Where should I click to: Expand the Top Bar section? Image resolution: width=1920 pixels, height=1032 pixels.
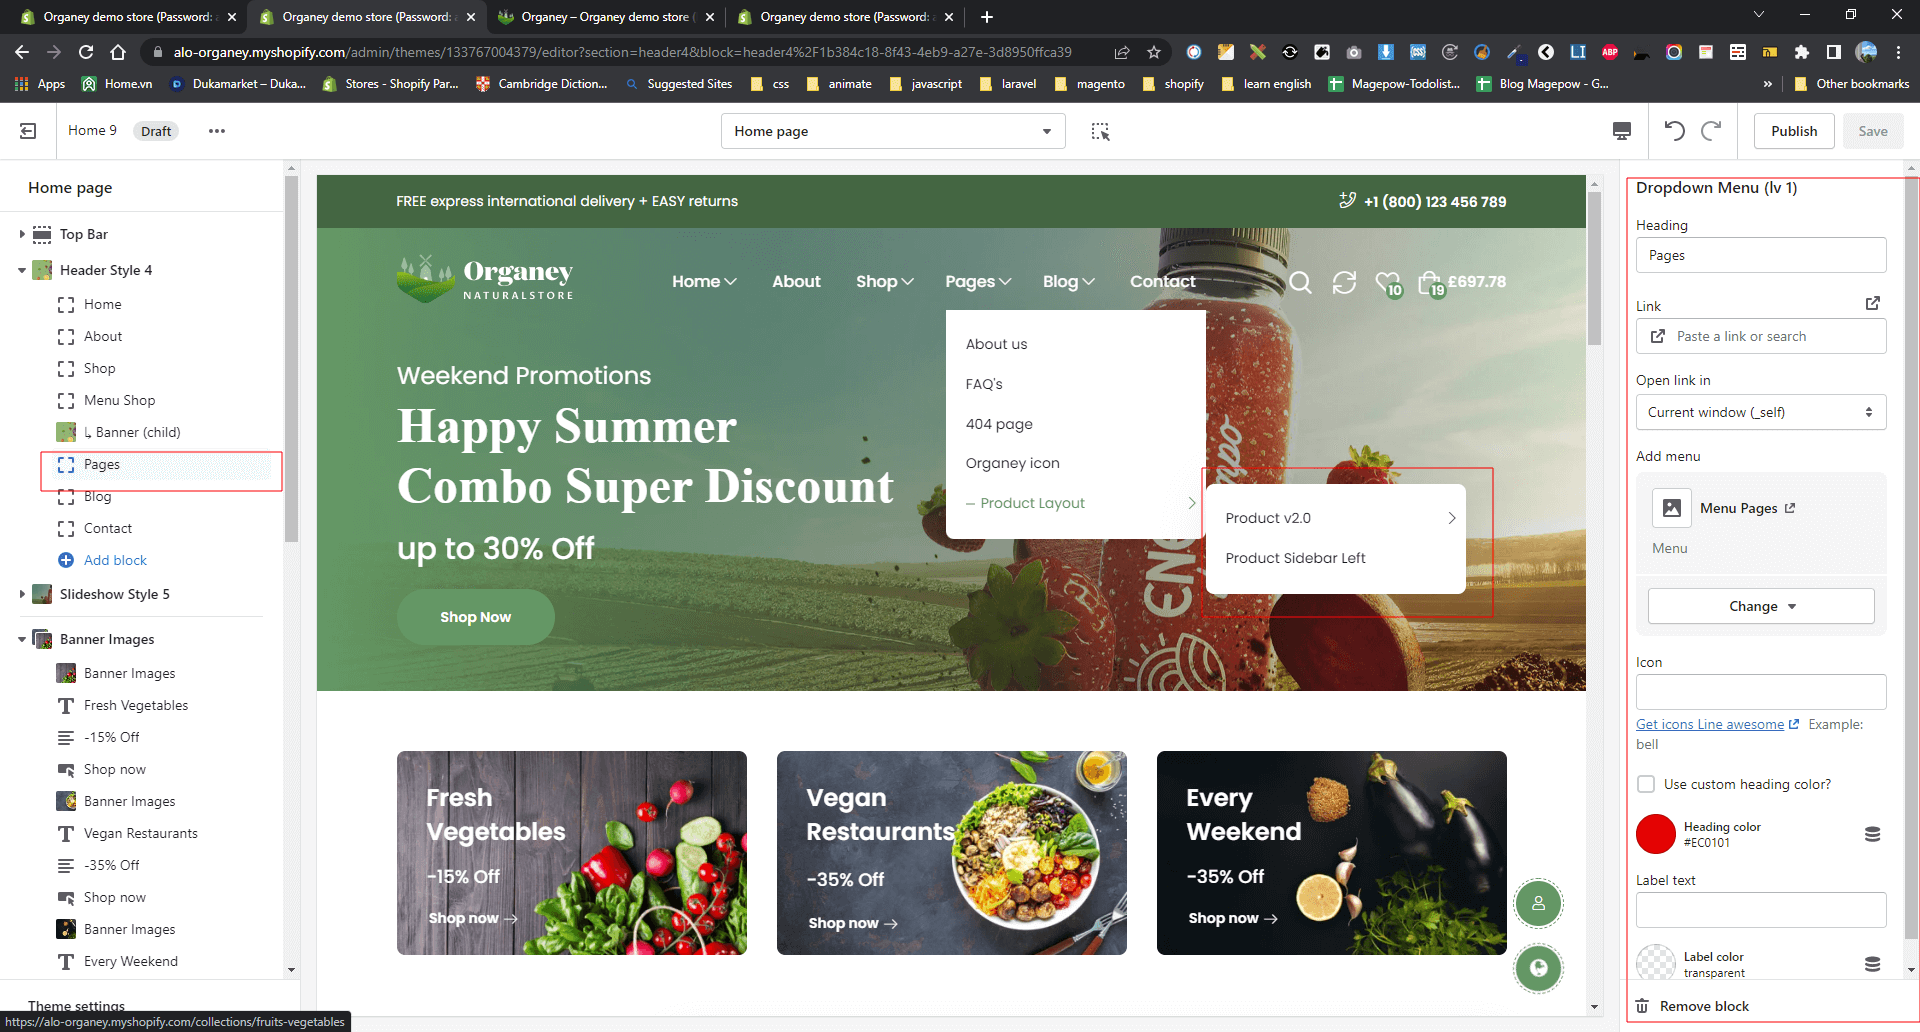22,234
